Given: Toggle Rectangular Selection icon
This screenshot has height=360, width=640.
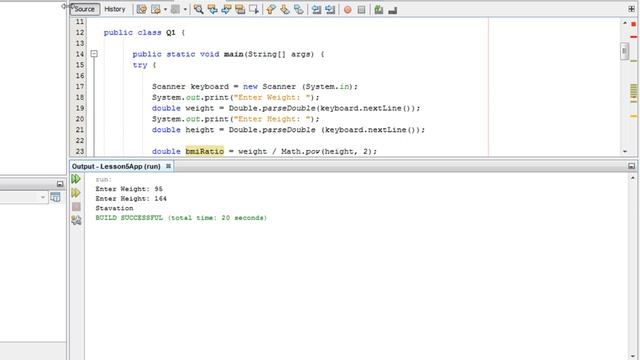Looking at the screenshot, I should [x=254, y=9].
